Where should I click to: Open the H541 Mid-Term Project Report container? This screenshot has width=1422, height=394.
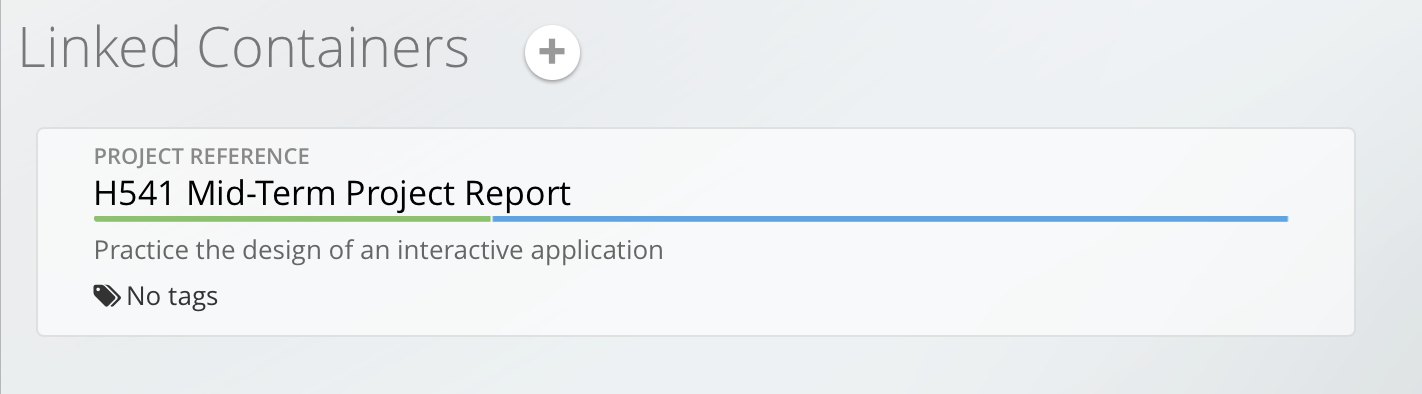[x=332, y=192]
